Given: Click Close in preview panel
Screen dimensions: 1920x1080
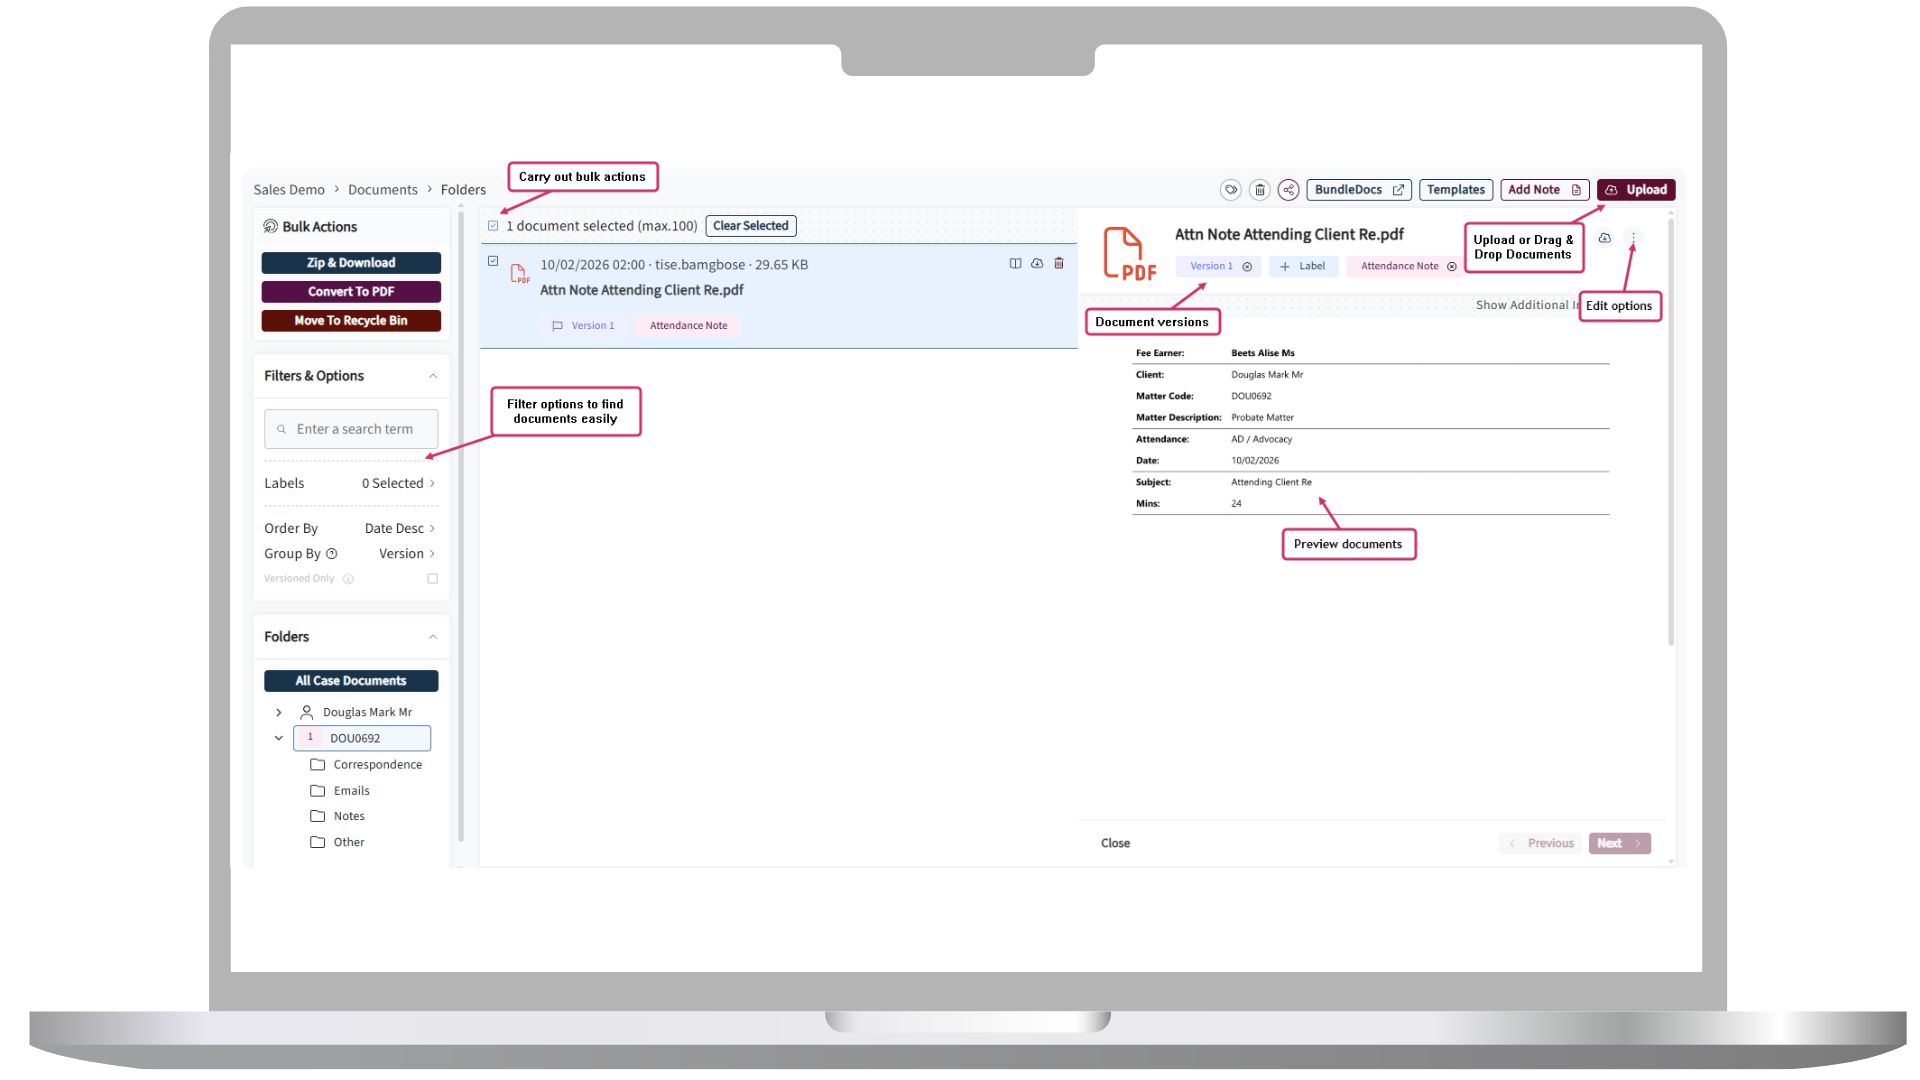Looking at the screenshot, I should (x=1115, y=844).
